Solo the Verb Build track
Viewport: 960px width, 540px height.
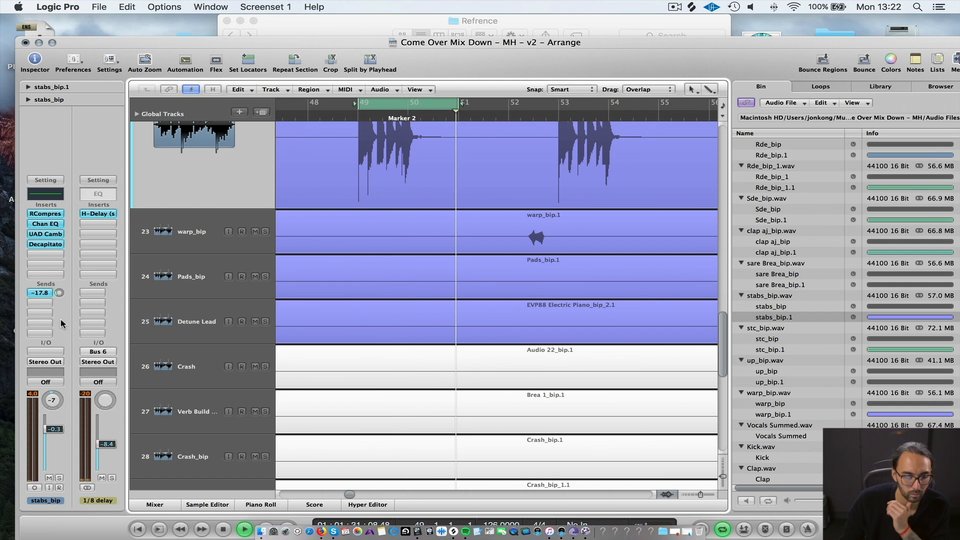(x=265, y=411)
